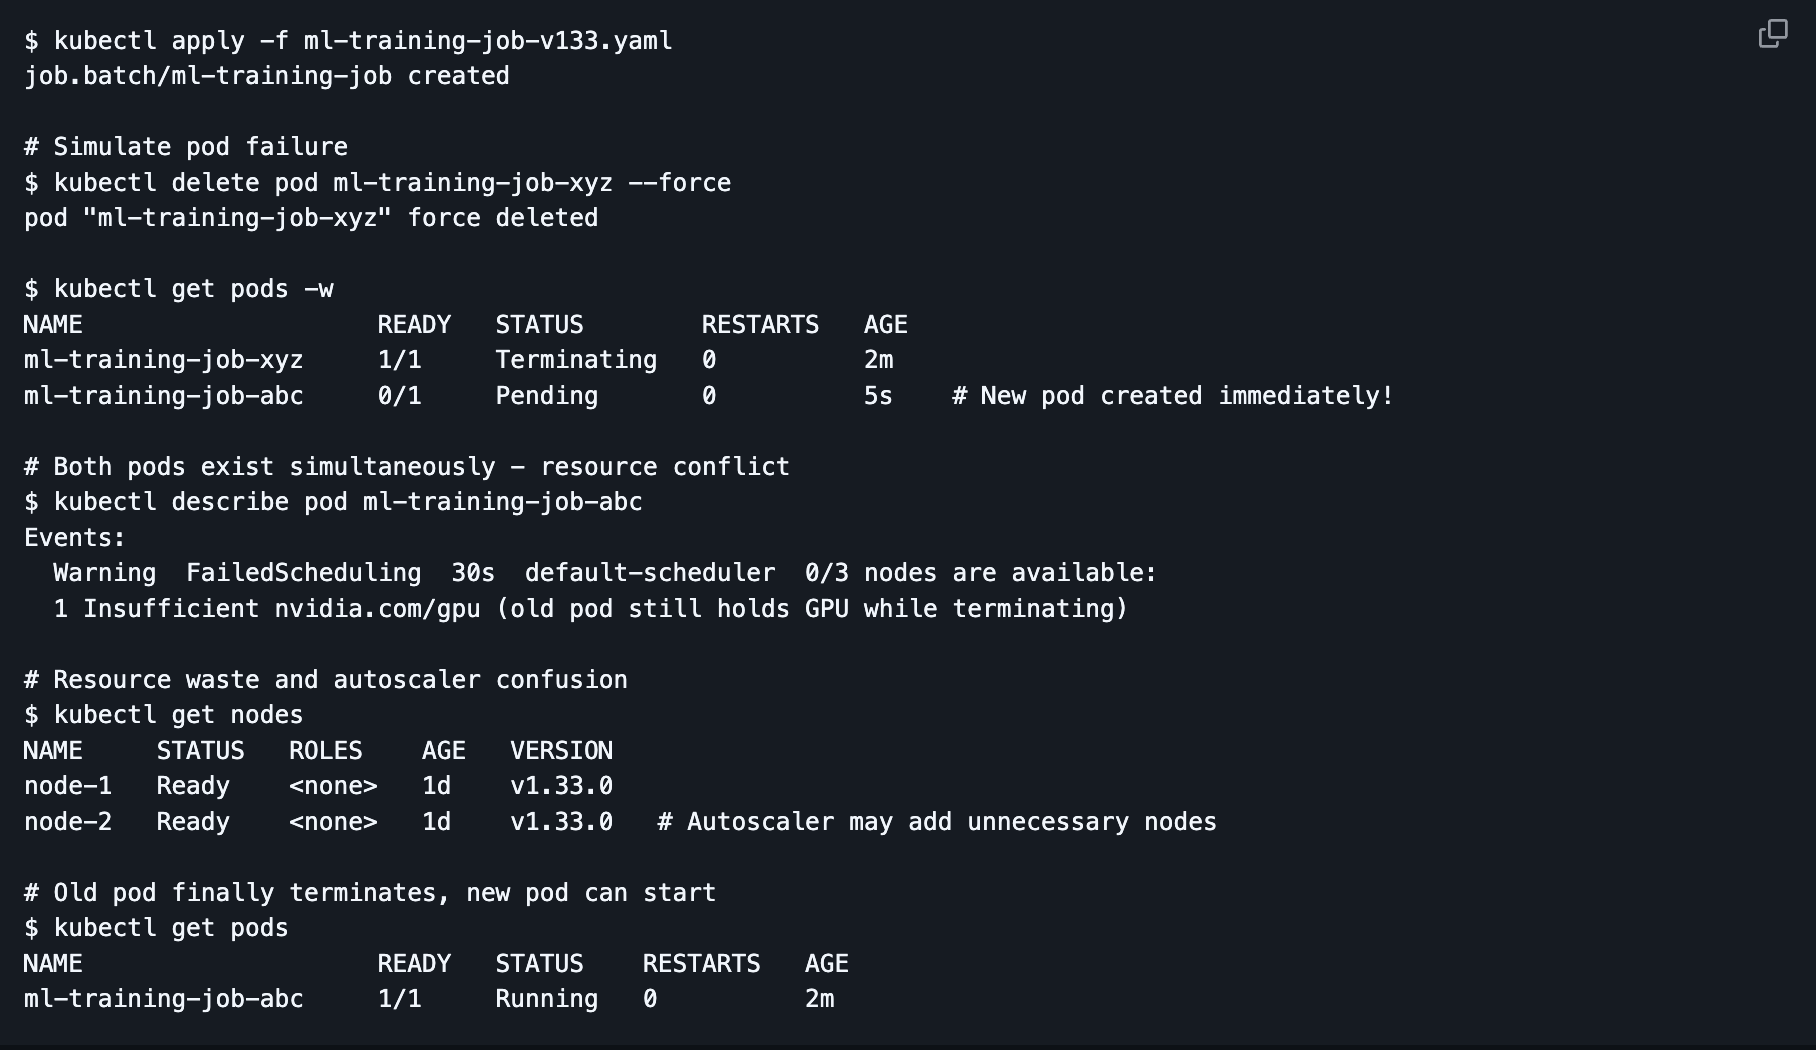Click the copy code icon
The image size is (1816, 1050).
tap(1772, 34)
